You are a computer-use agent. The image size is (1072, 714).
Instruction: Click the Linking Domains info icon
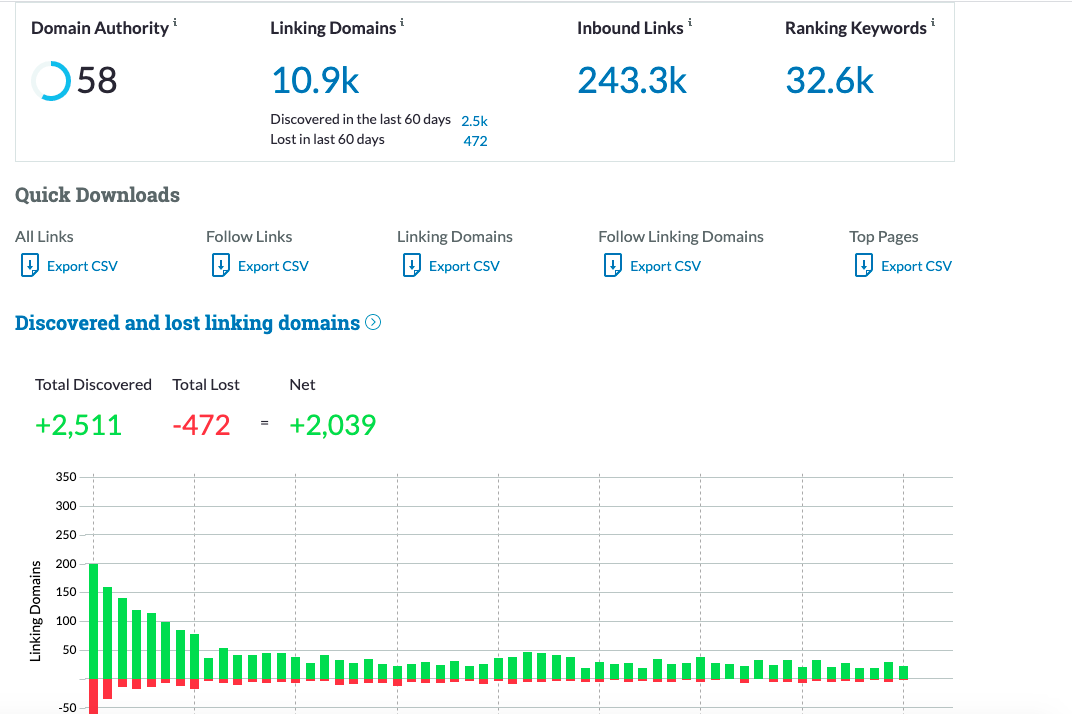click(402, 23)
